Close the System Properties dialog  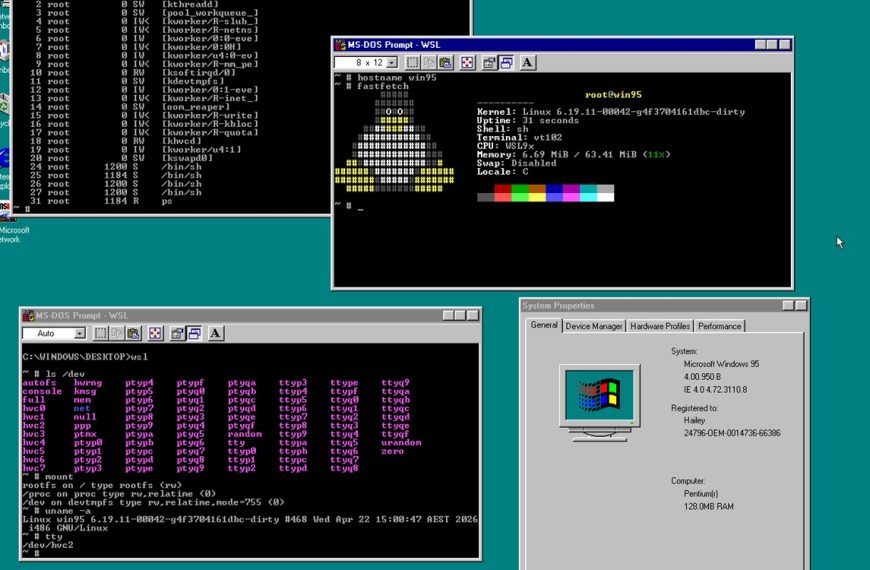tap(801, 306)
